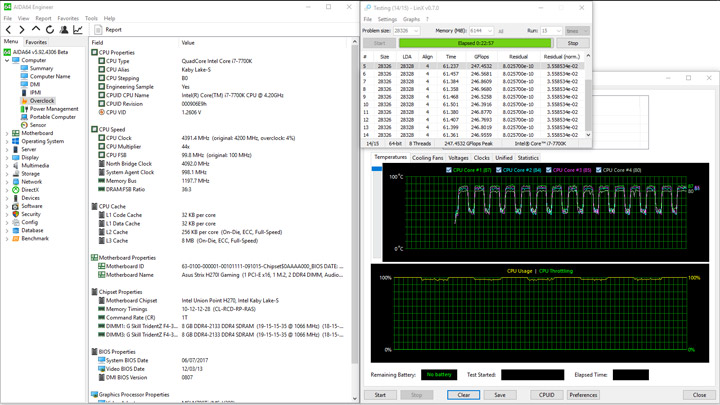Click the Back navigation arrow in AIDA64 toolbar
720x405 pixels.
9,30
